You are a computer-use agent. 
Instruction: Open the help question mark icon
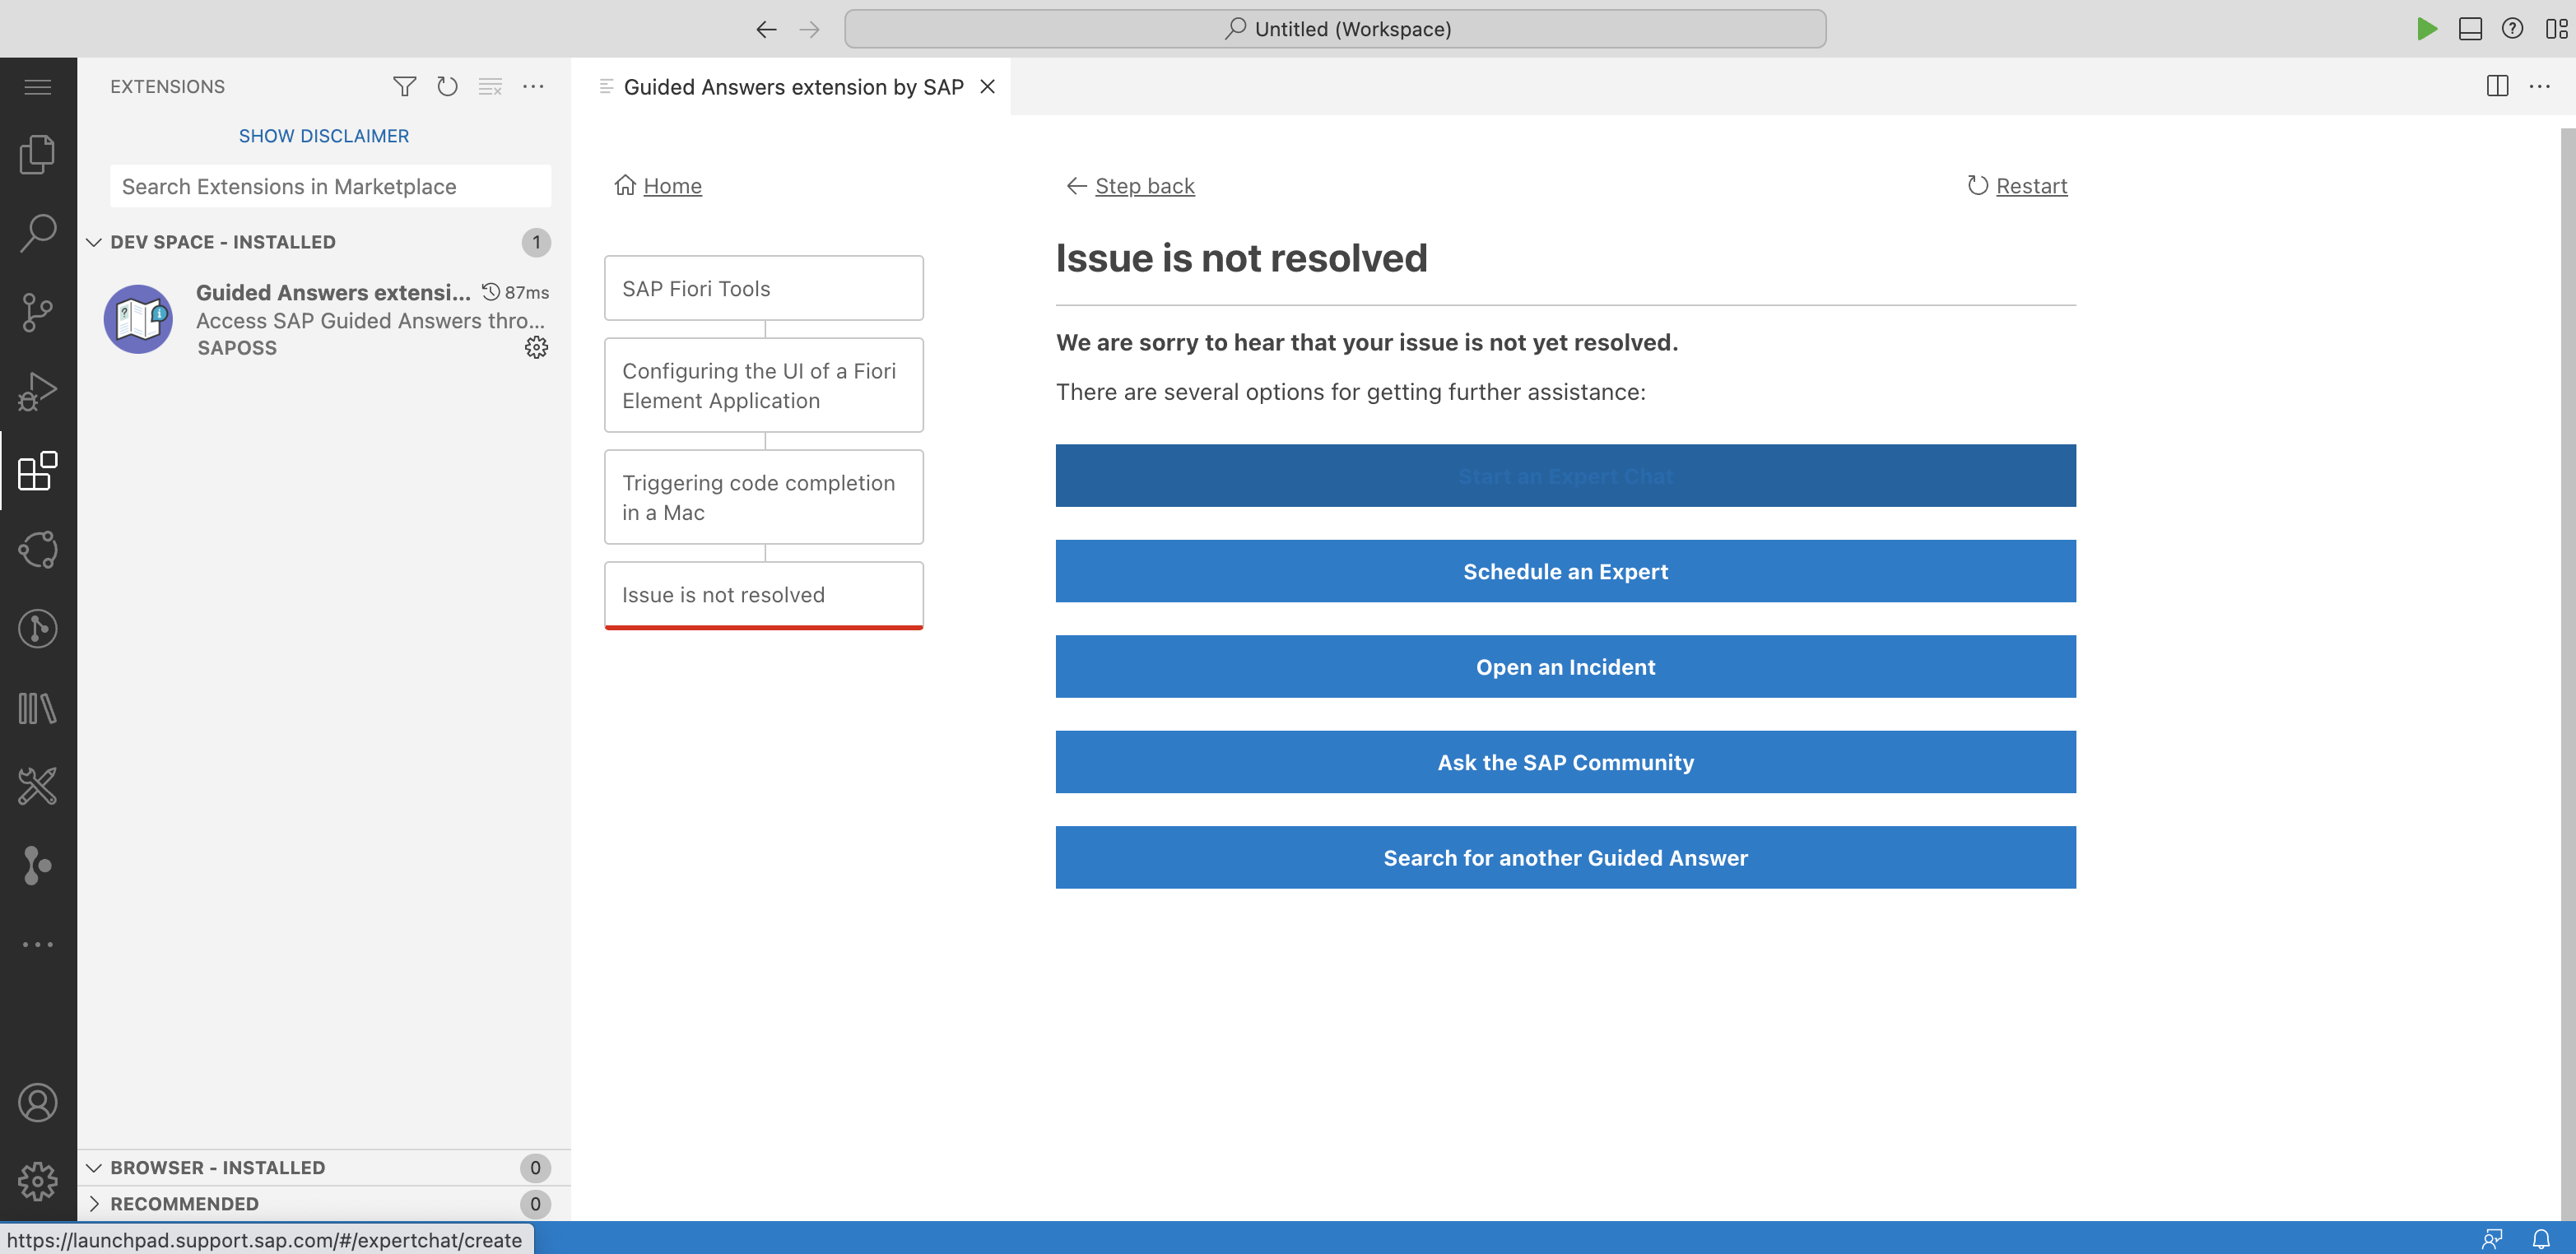2512,29
